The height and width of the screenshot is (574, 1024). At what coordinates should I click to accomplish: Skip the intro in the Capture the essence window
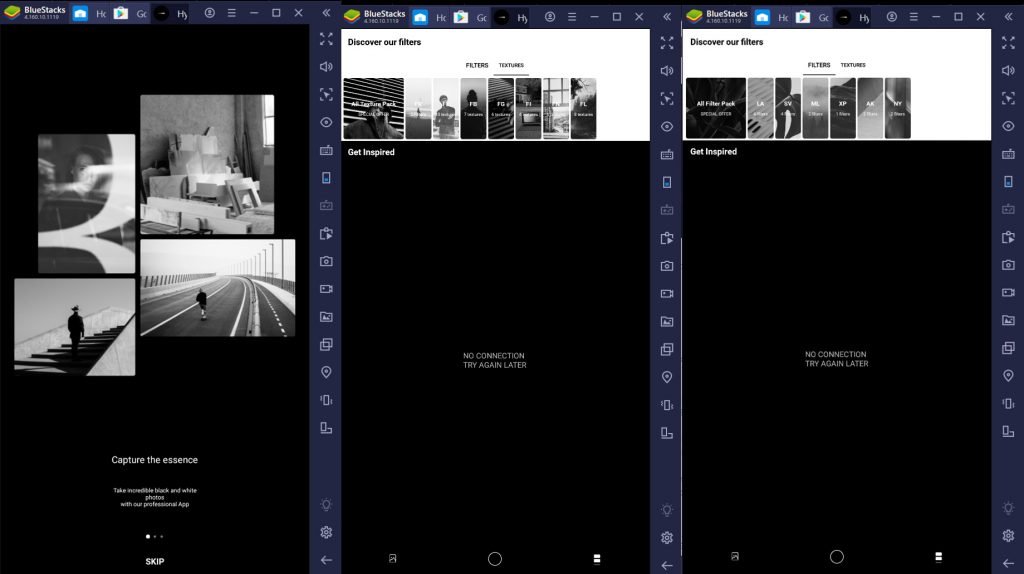[155, 562]
